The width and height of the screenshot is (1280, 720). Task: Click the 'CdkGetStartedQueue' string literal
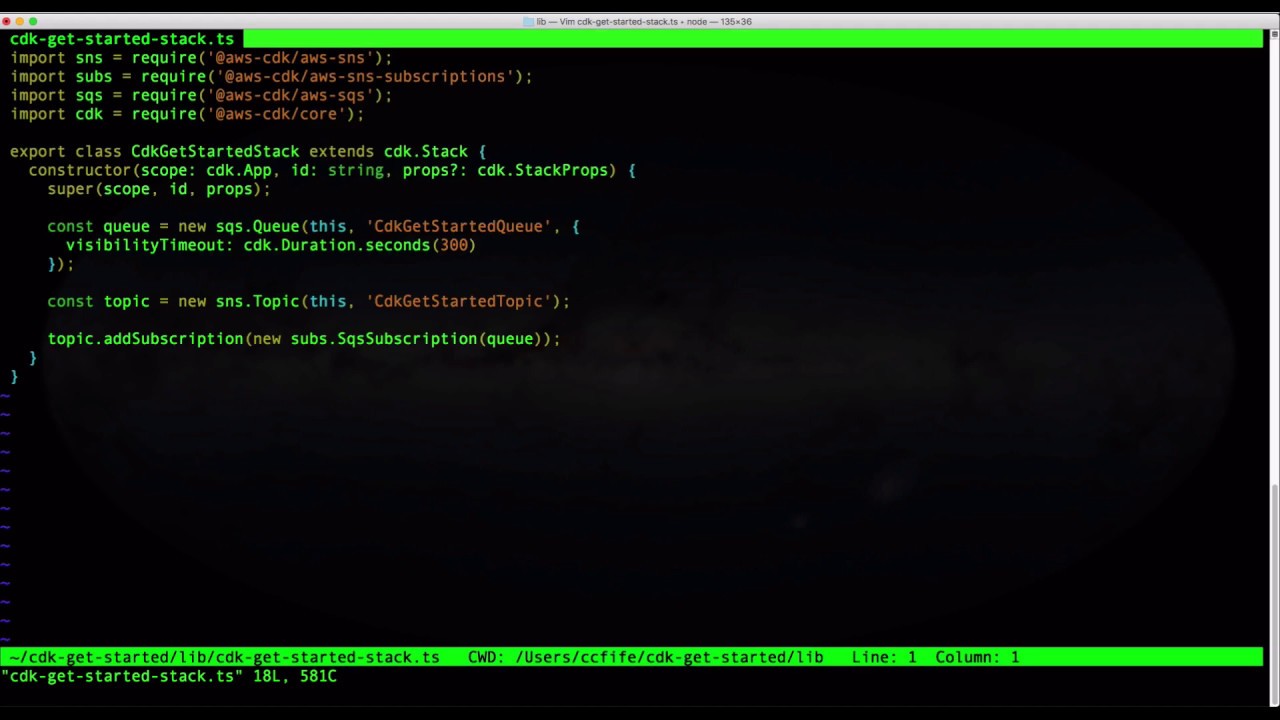click(458, 226)
